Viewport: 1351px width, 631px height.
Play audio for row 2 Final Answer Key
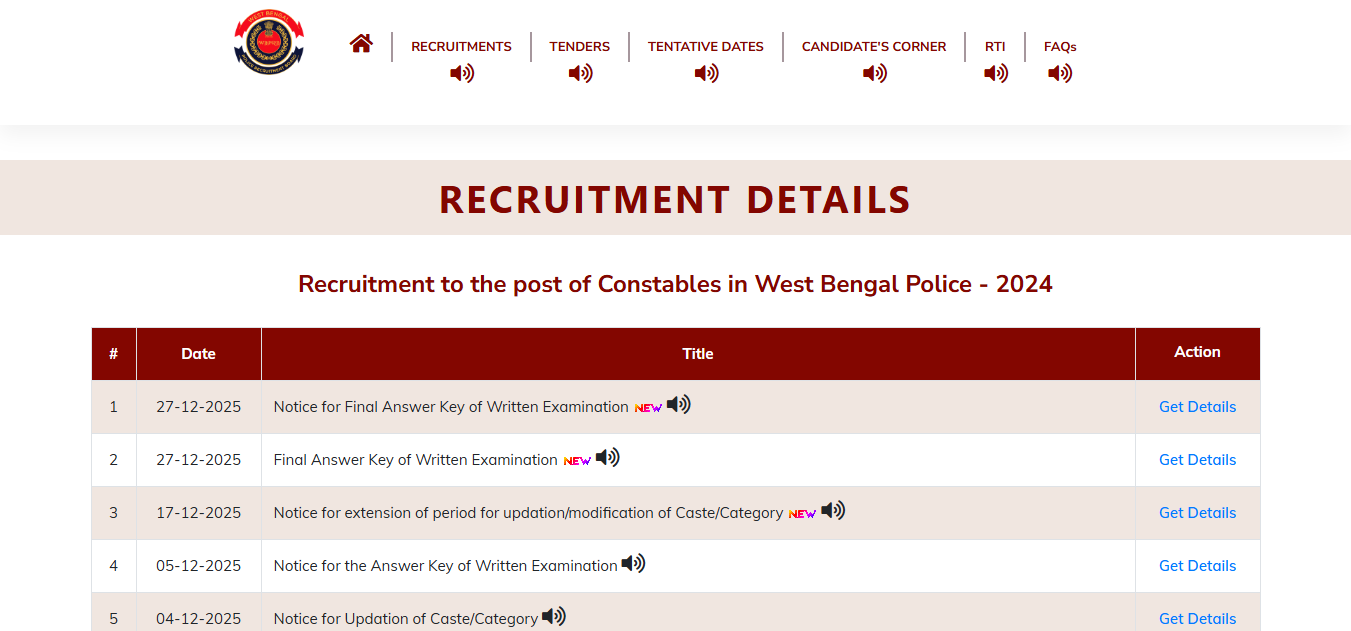click(608, 458)
